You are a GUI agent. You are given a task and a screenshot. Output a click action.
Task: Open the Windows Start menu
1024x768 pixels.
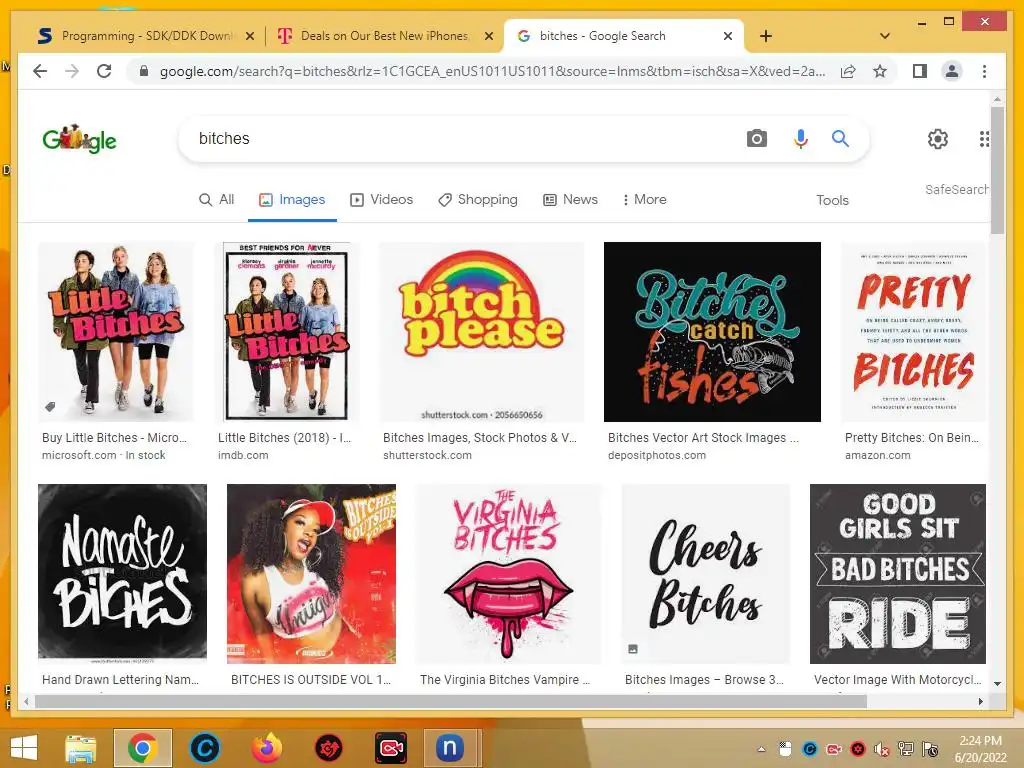click(x=24, y=748)
